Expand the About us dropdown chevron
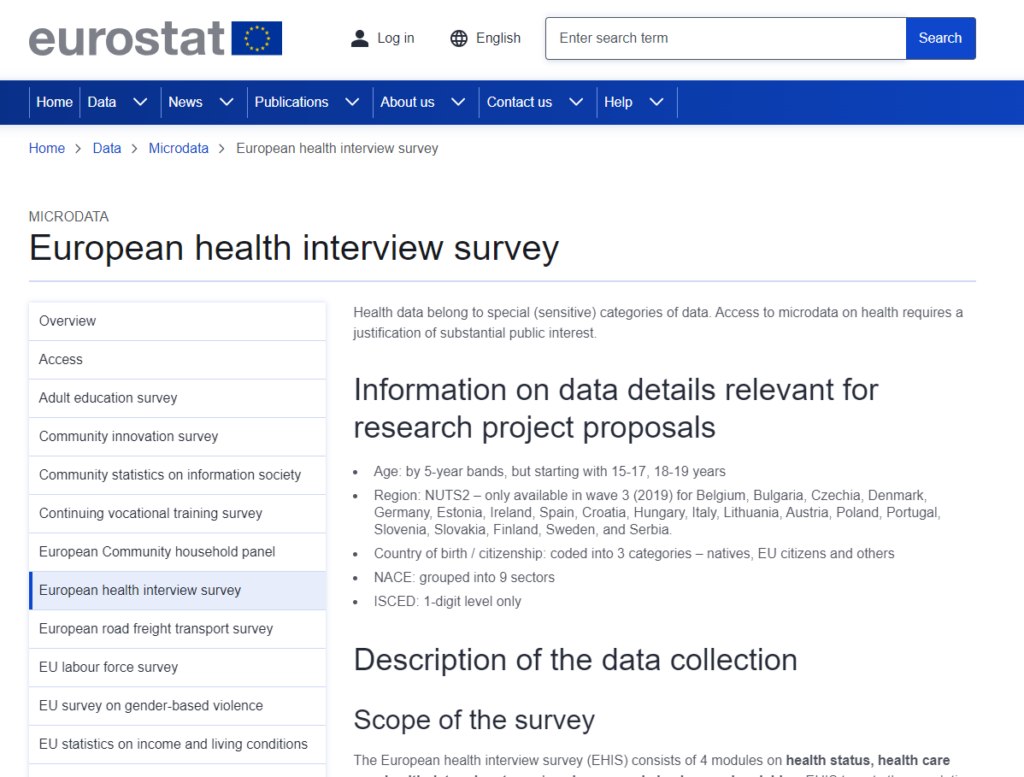1024x777 pixels. click(x=458, y=102)
